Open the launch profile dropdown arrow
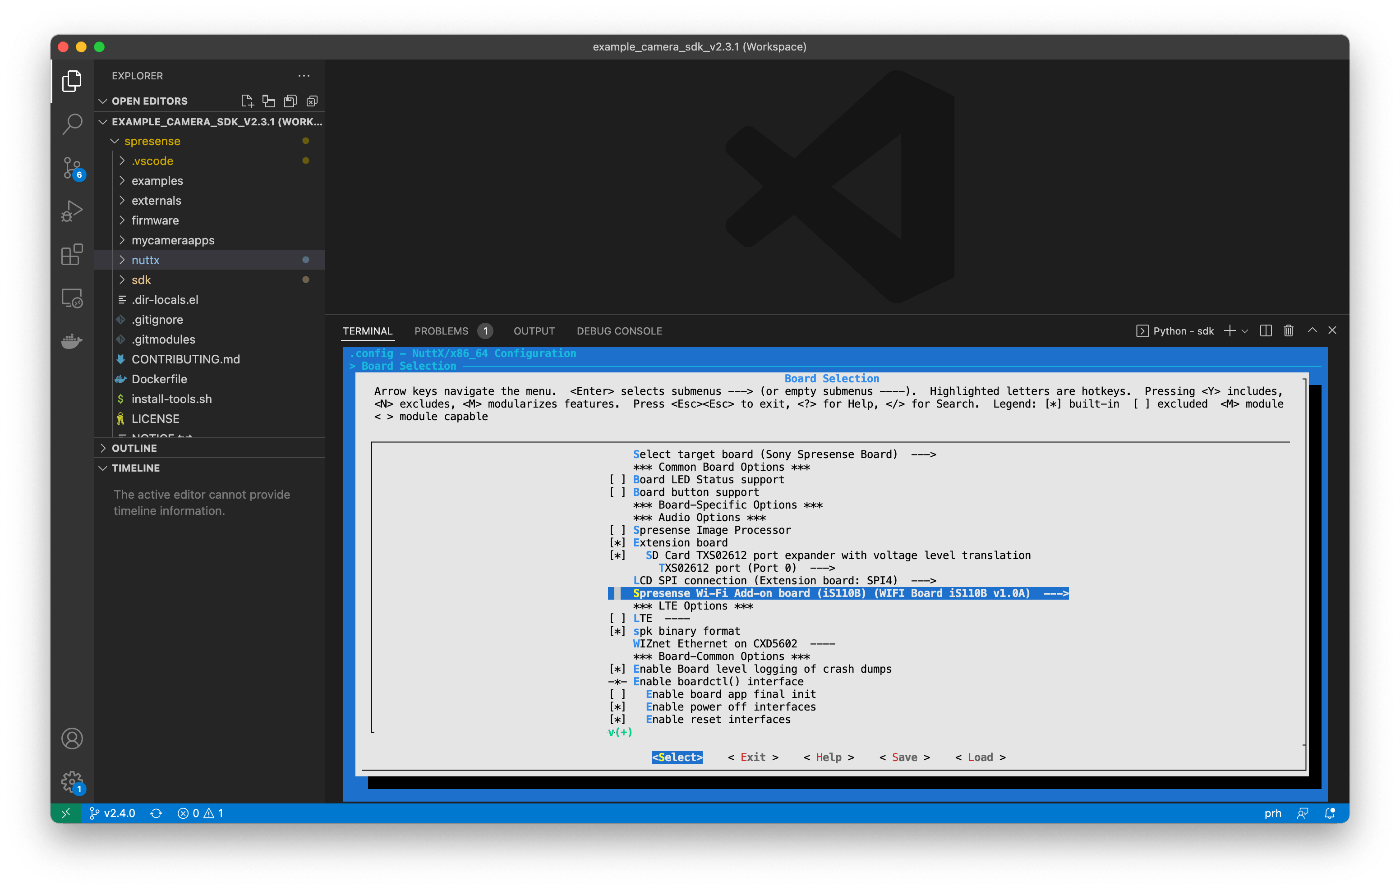Image resolution: width=1400 pixels, height=890 pixels. point(1245,331)
